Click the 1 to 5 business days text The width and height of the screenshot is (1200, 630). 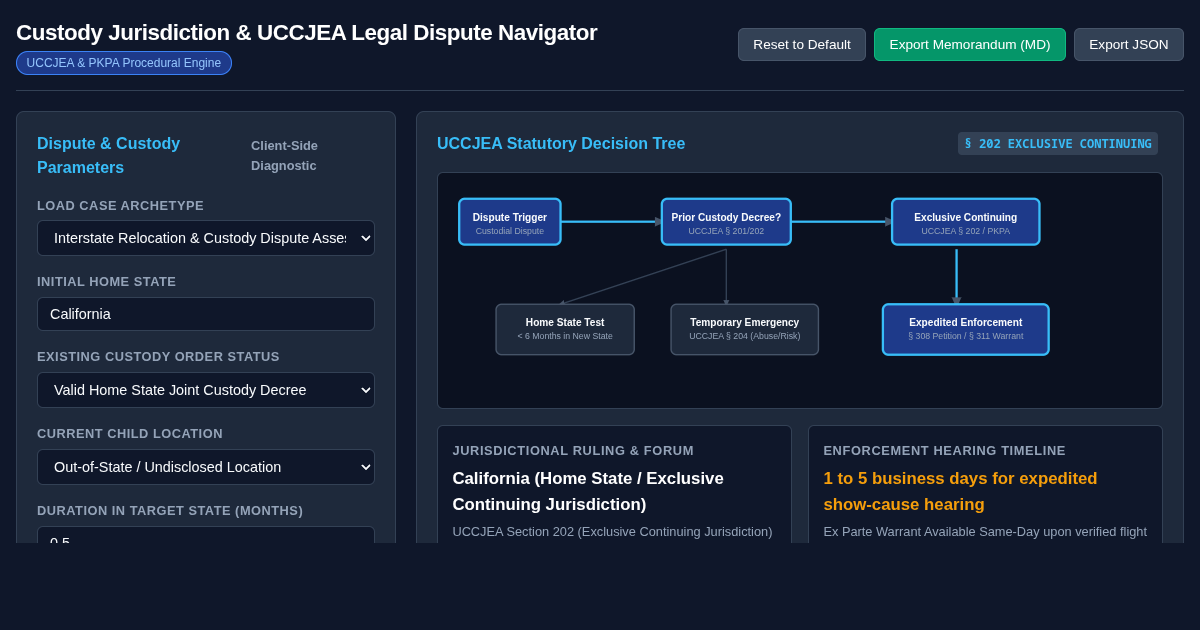pyautogui.click(x=960, y=492)
